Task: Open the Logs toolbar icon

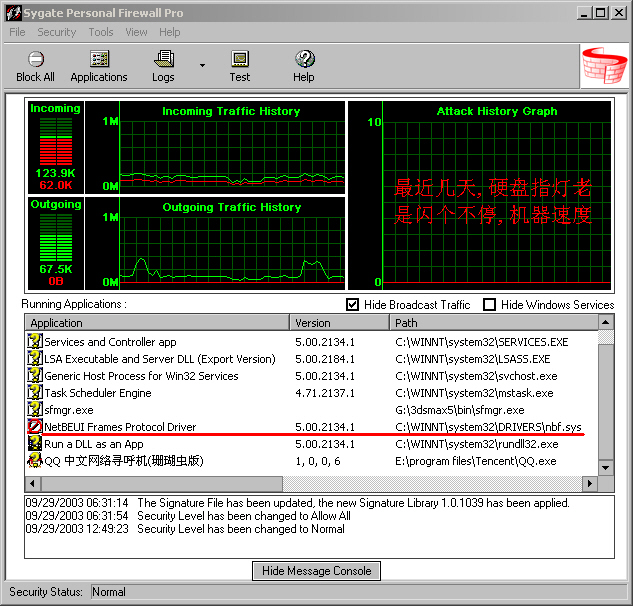Action: click(163, 59)
